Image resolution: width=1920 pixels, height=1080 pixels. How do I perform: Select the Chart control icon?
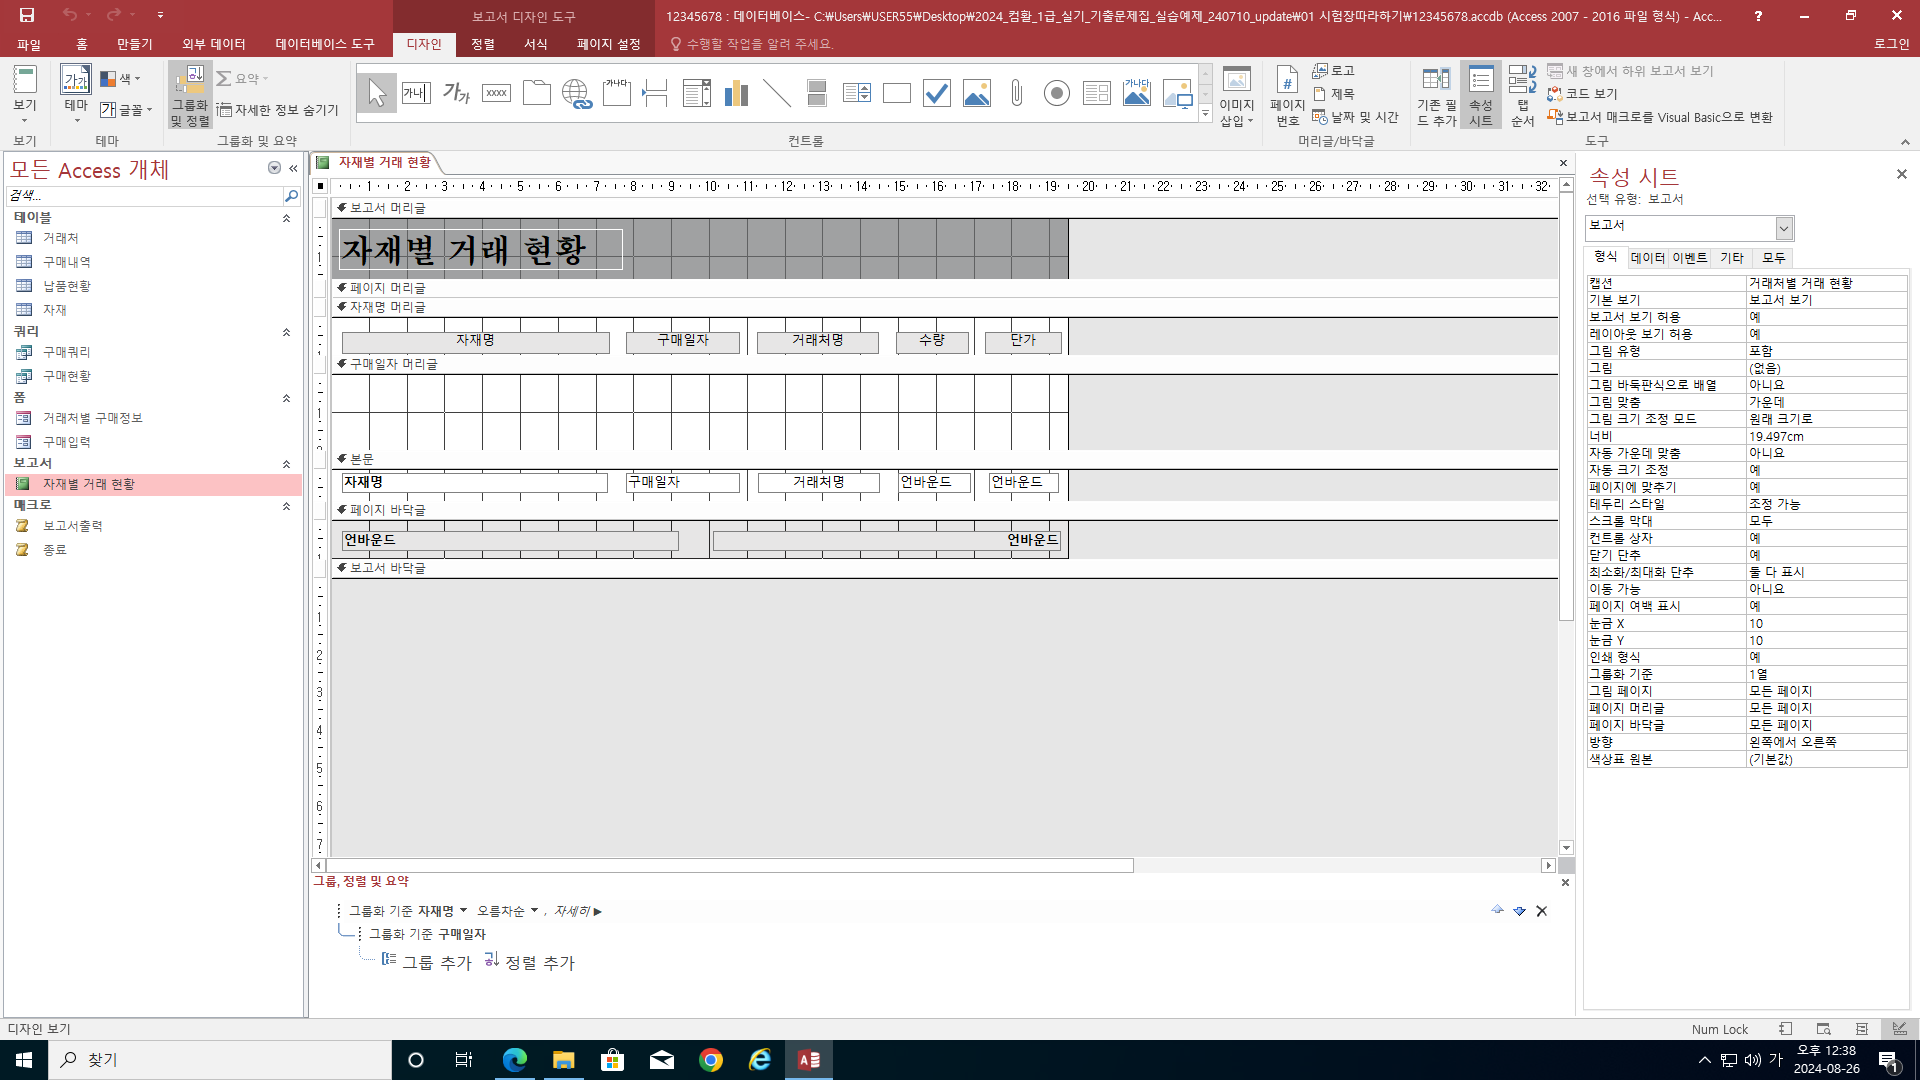[736, 93]
